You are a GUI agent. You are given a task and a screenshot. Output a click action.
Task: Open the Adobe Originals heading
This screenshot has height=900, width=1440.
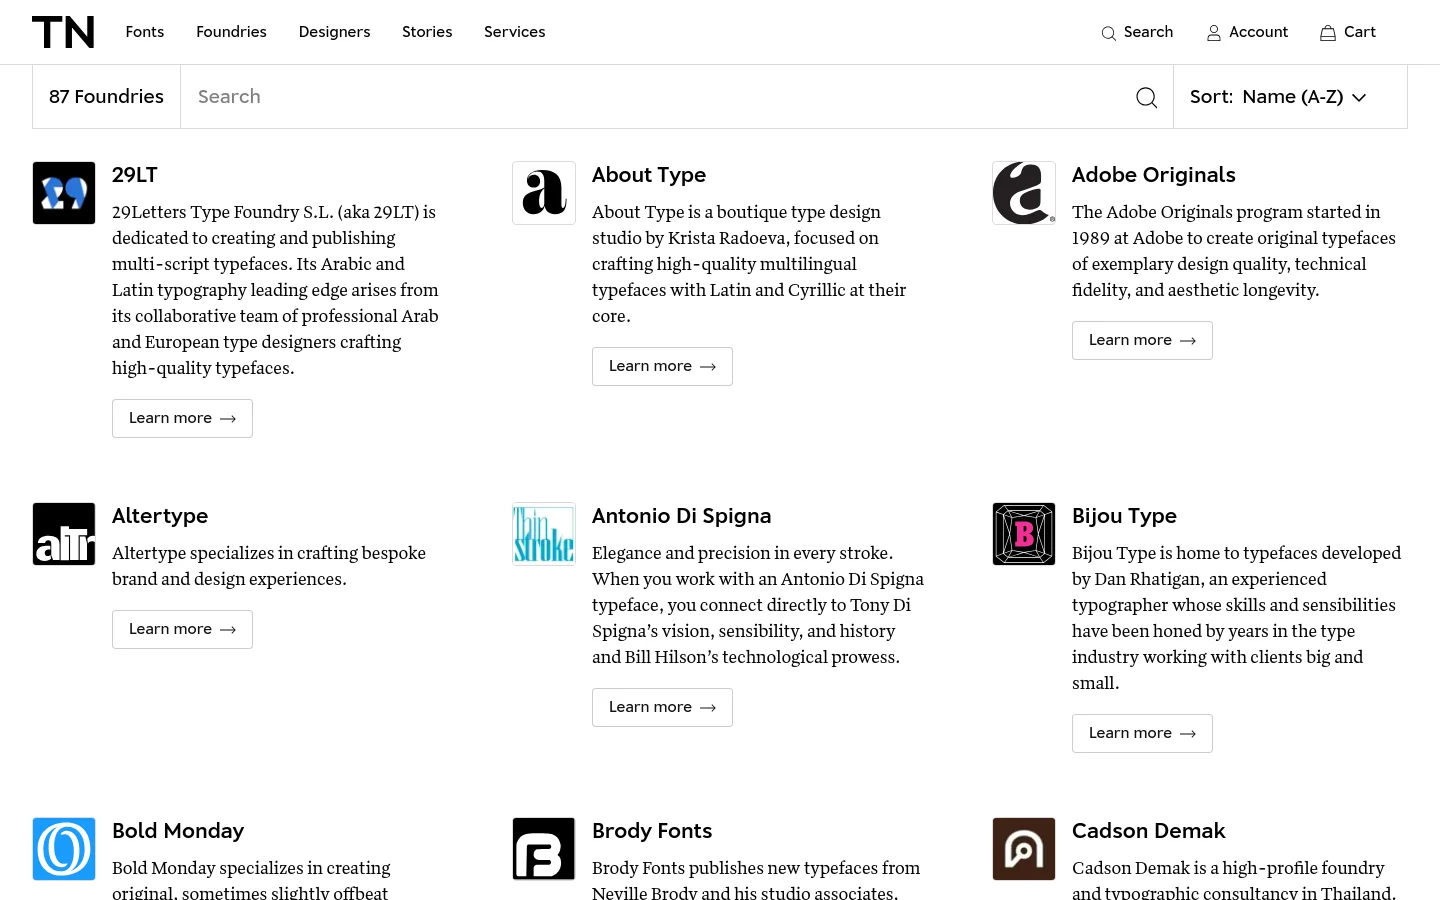point(1154,175)
